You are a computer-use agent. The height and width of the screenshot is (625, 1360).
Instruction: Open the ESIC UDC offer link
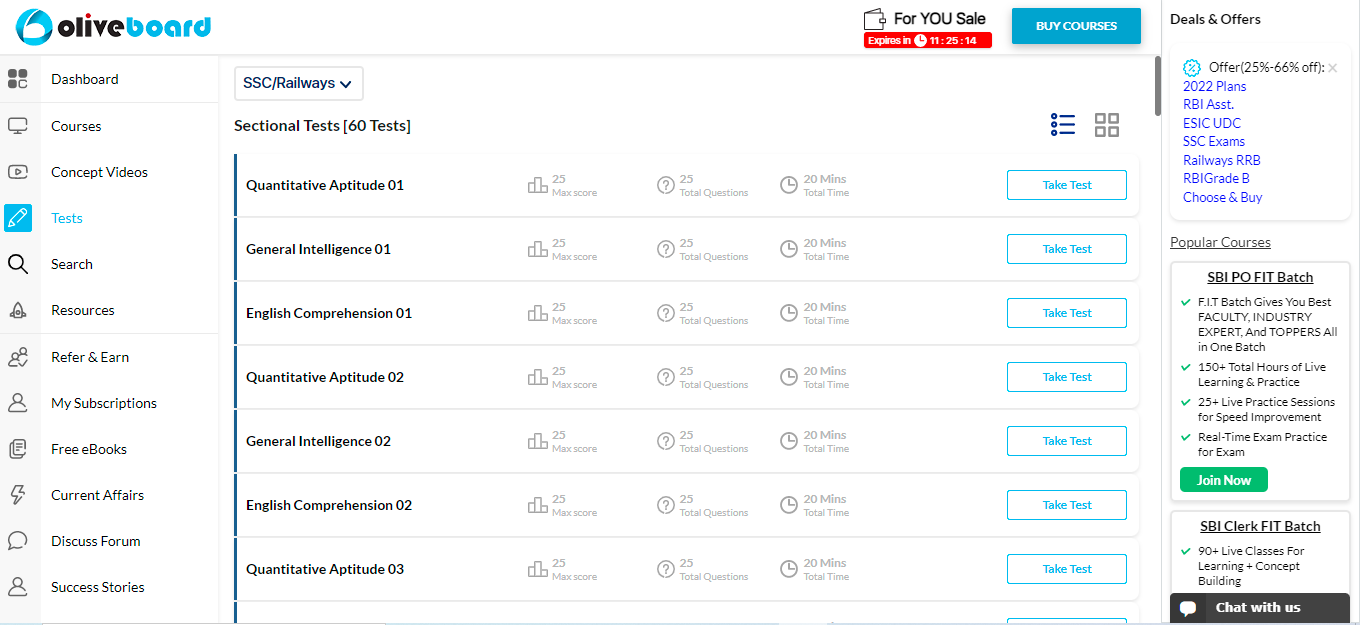click(x=1212, y=123)
